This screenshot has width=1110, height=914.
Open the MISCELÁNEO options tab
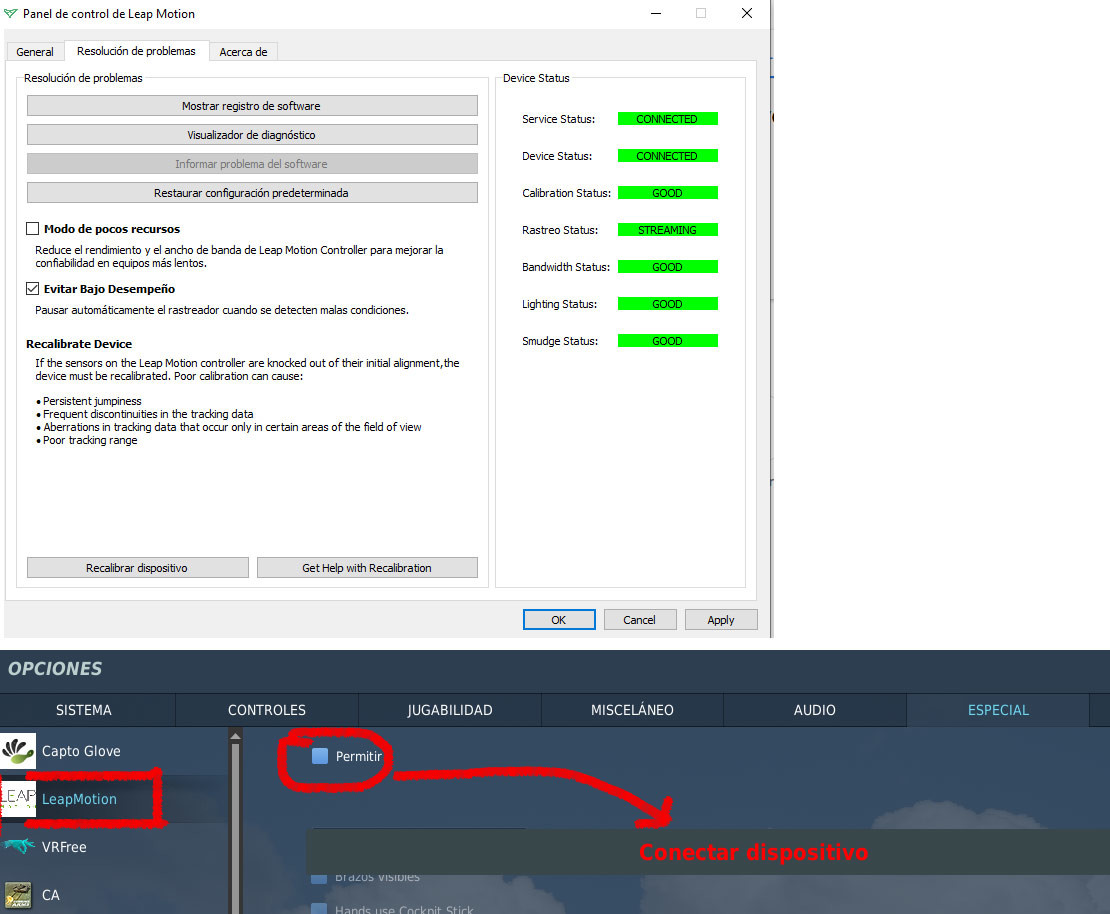coord(632,710)
